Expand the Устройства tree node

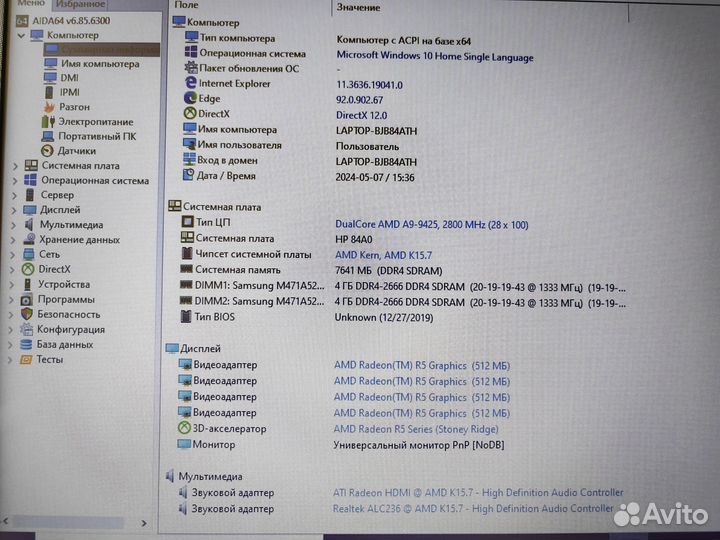coord(11,285)
